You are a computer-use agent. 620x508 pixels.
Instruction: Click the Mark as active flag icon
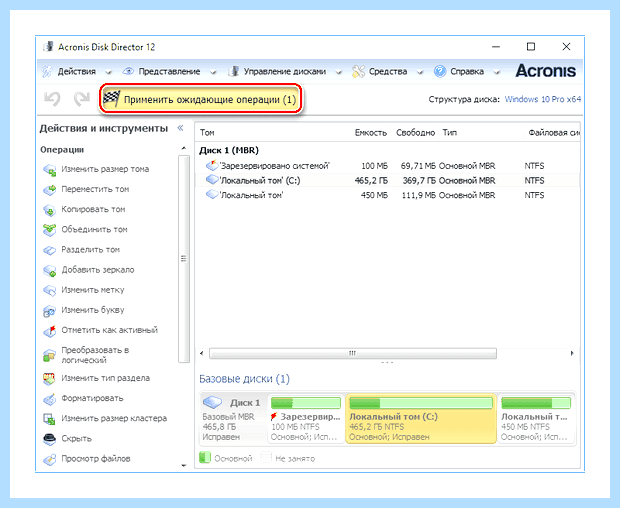coord(49,331)
